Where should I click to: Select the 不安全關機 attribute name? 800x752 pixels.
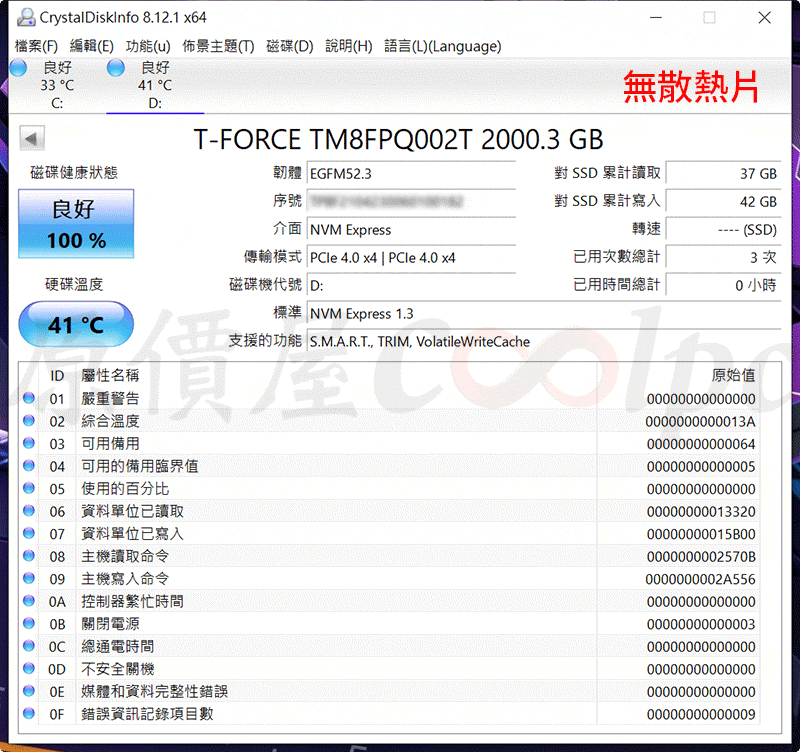[118, 669]
